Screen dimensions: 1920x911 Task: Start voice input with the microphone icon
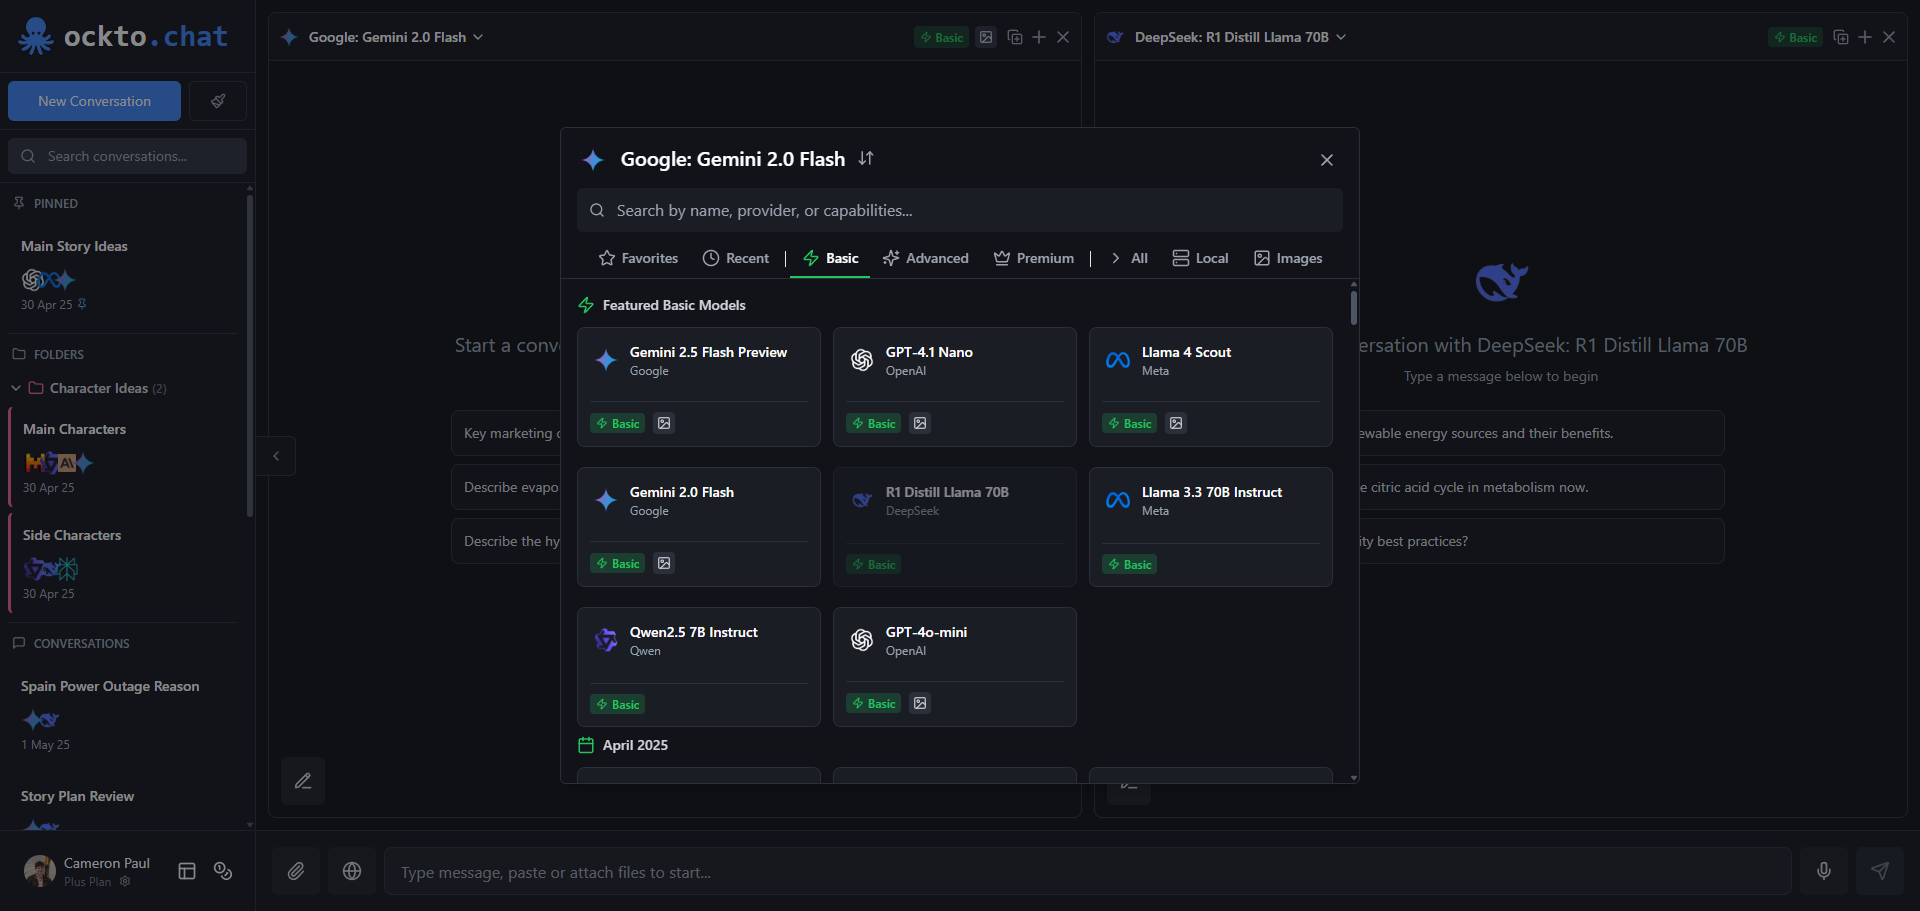click(1824, 871)
